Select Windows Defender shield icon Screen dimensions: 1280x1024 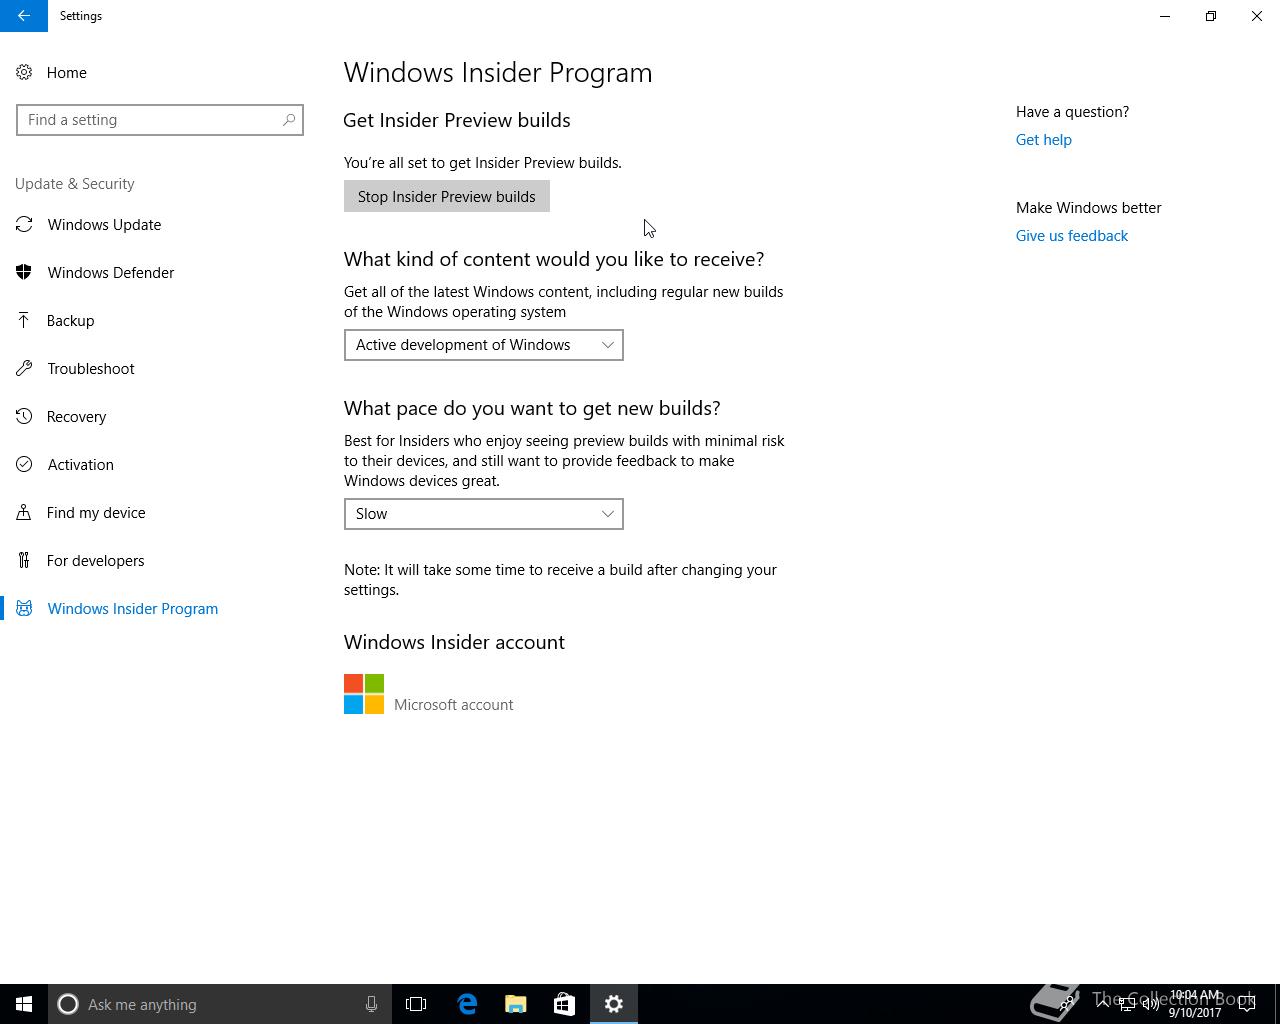pos(24,272)
